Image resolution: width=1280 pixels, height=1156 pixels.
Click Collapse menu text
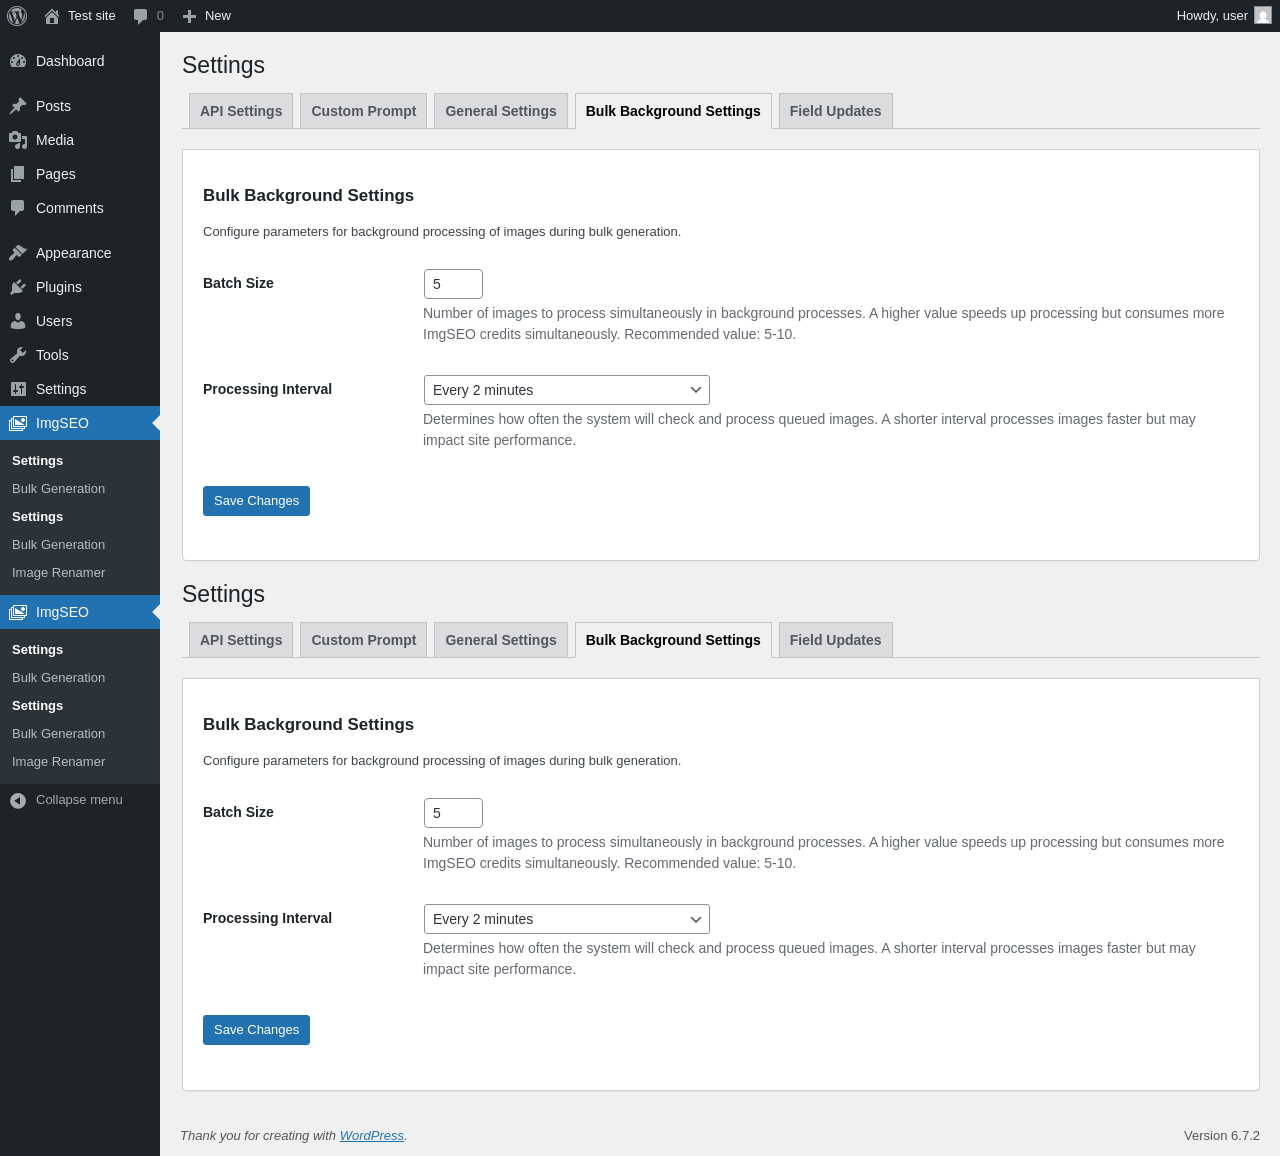[79, 800]
